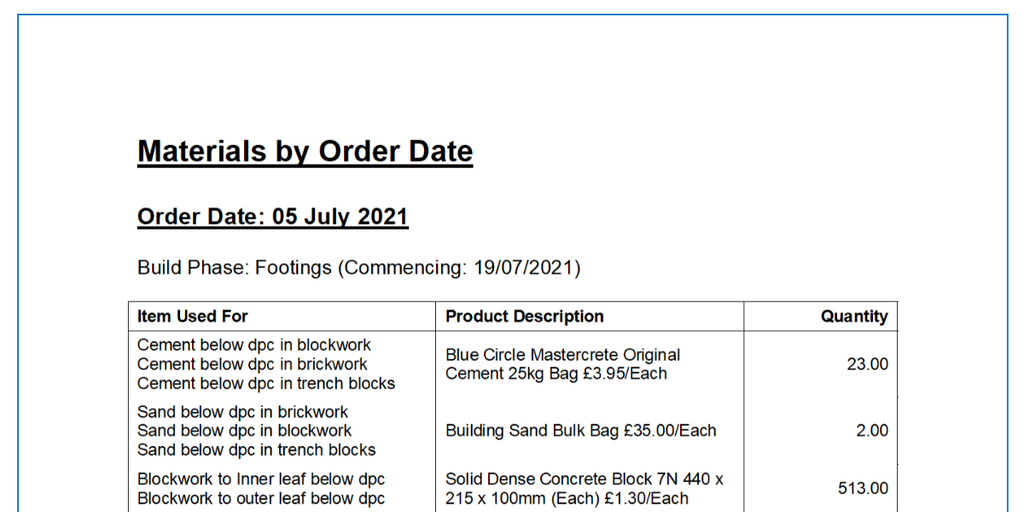This screenshot has height=512, width=1024.
Task: Click 'Cement below dpc in trench blocks' text
Action: tap(266, 383)
